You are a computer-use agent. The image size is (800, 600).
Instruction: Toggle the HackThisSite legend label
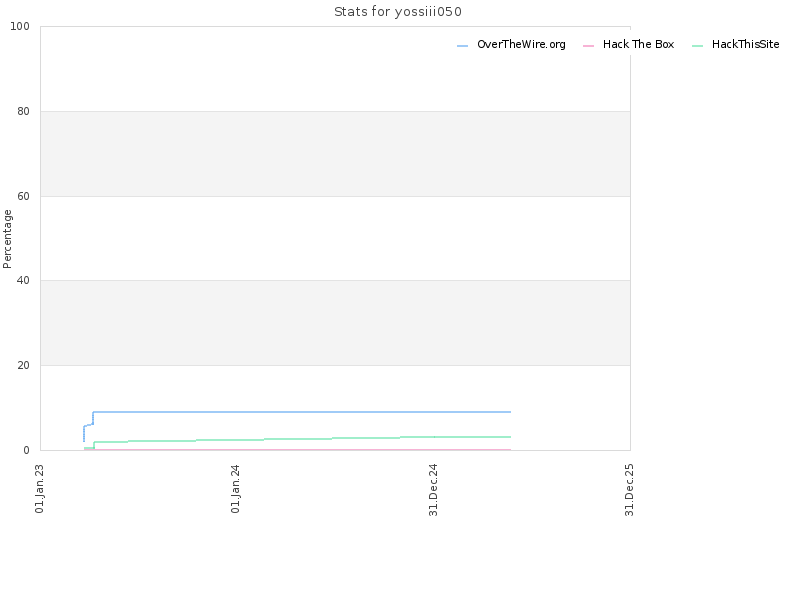pos(745,44)
